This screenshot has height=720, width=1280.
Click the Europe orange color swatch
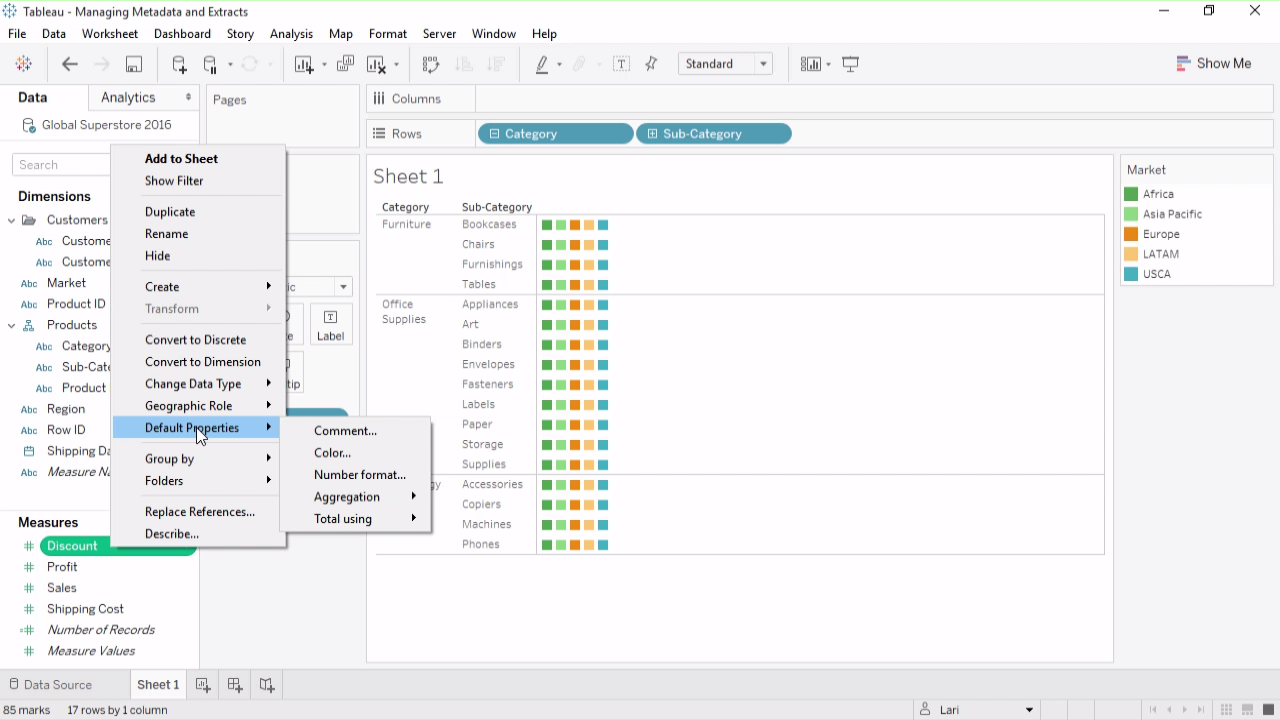pos(1131,234)
